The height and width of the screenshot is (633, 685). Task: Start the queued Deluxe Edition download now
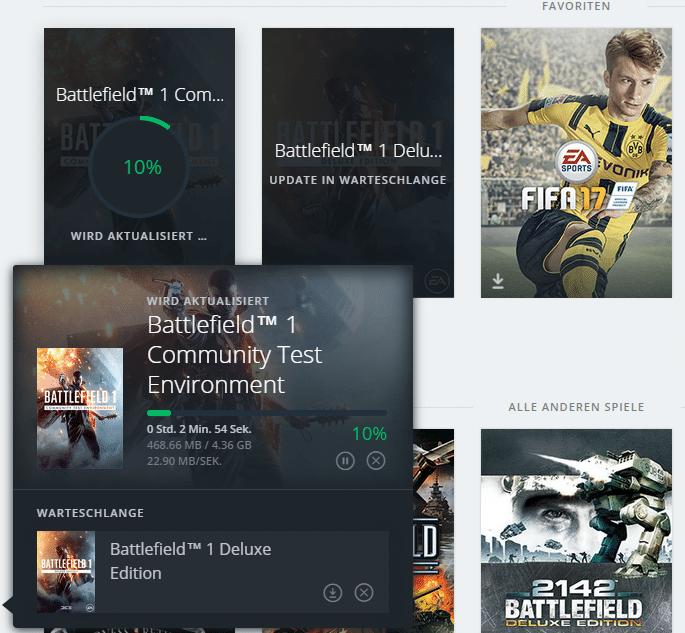click(x=333, y=593)
